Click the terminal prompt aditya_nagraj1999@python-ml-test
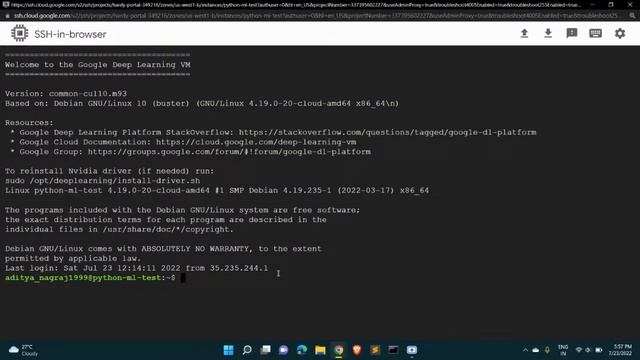This screenshot has height=360, width=640. 83,278
